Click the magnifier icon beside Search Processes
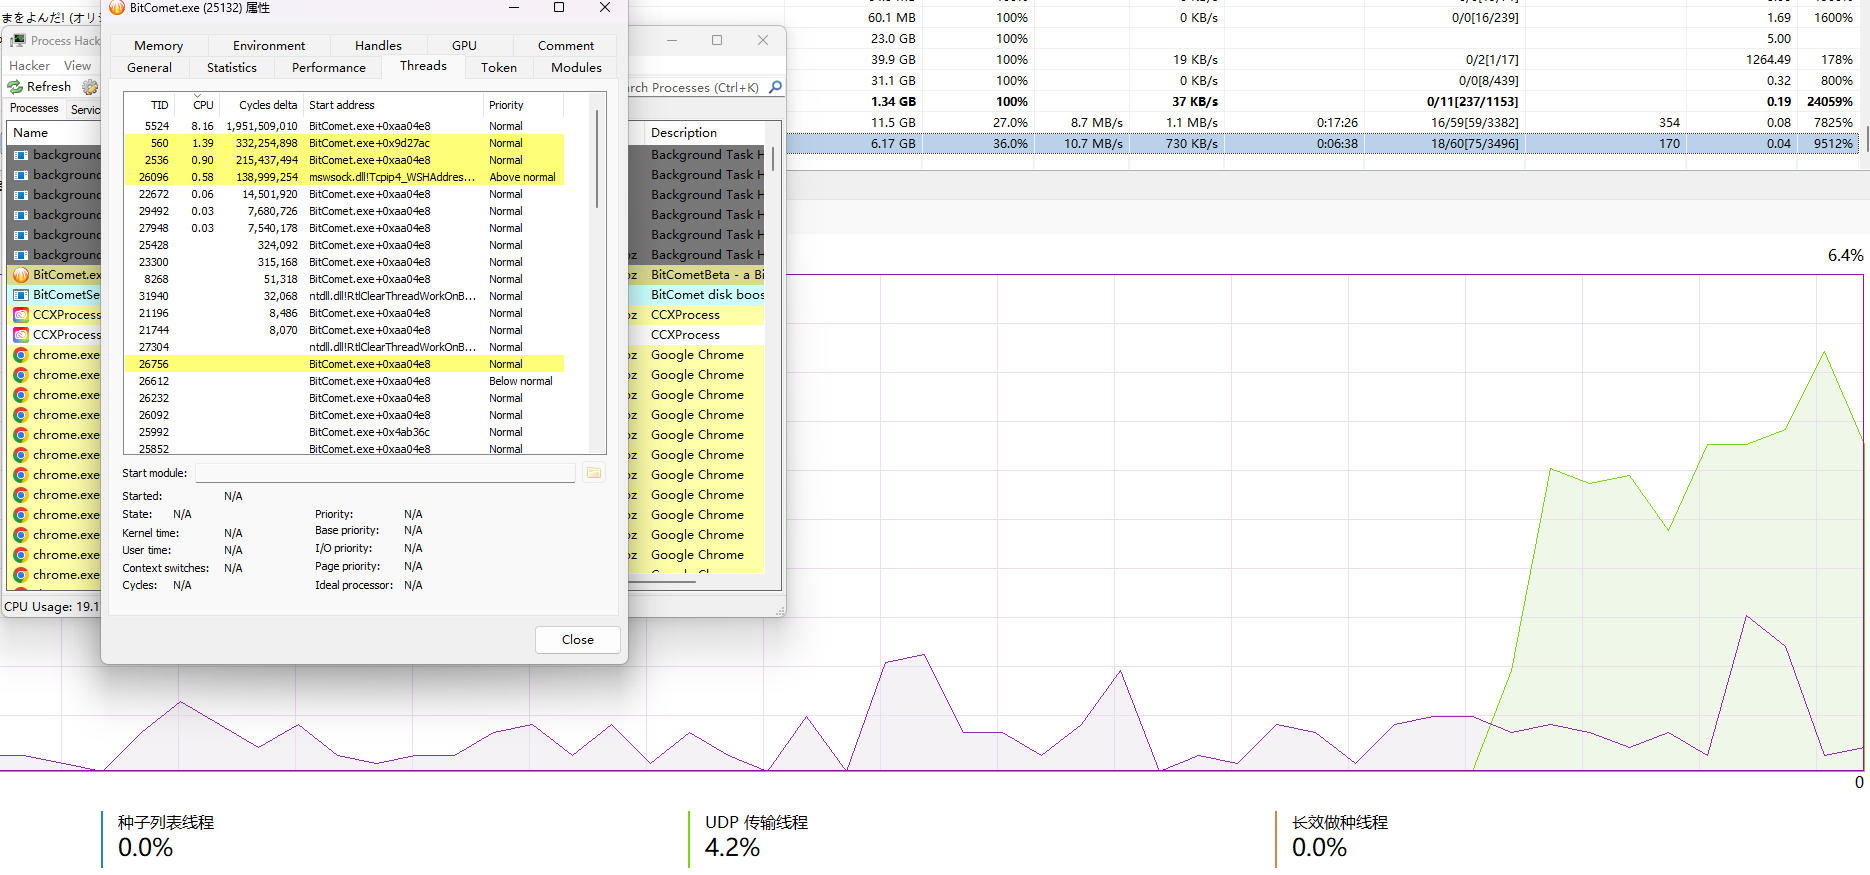 coord(775,87)
